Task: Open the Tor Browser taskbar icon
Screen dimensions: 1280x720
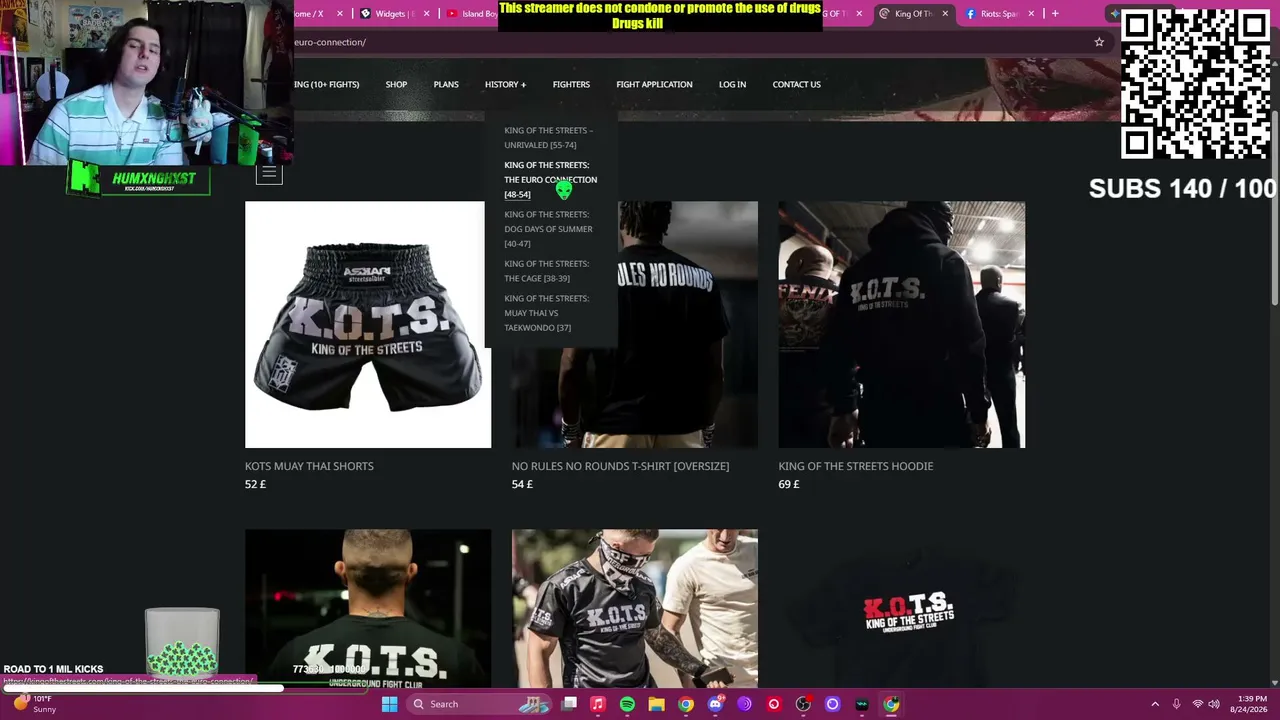Action: coord(744,704)
